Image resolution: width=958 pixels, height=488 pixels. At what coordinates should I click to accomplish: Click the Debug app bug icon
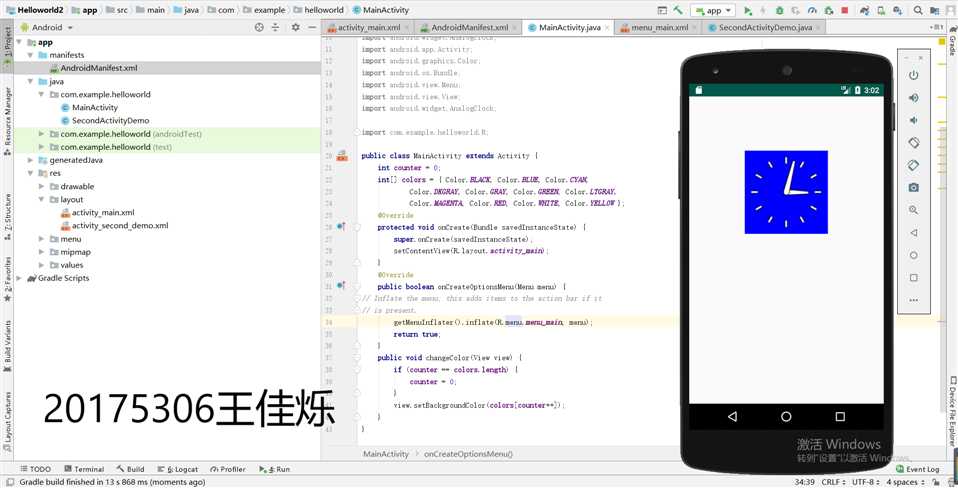pyautogui.click(x=780, y=10)
